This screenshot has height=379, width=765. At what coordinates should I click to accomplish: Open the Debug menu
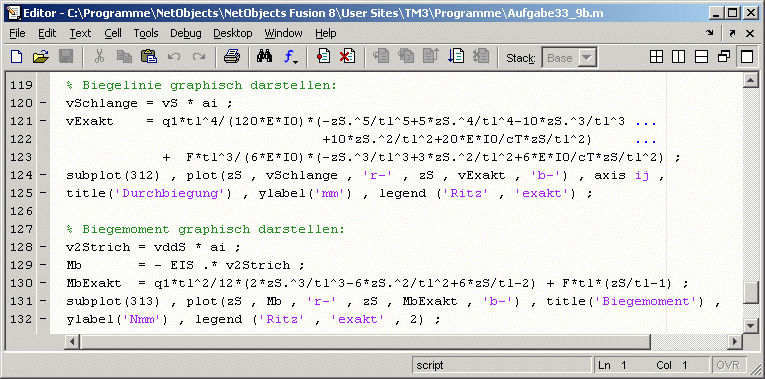point(185,33)
